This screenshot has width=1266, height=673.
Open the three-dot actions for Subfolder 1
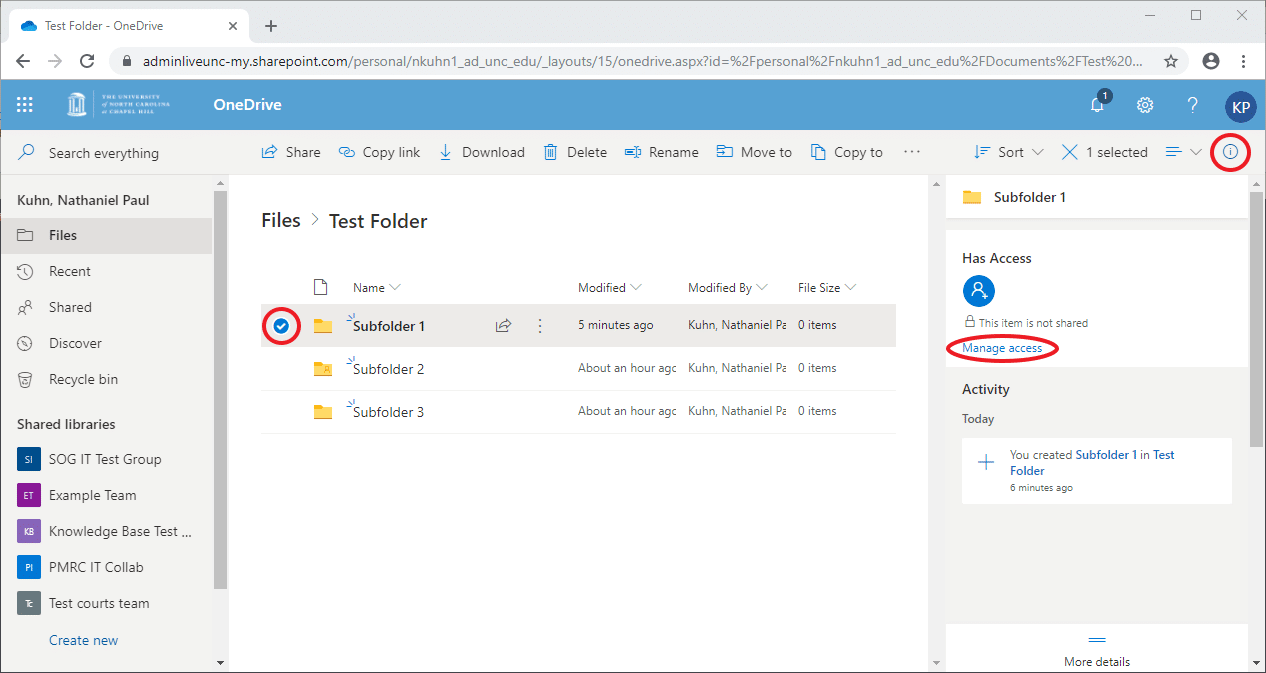540,326
